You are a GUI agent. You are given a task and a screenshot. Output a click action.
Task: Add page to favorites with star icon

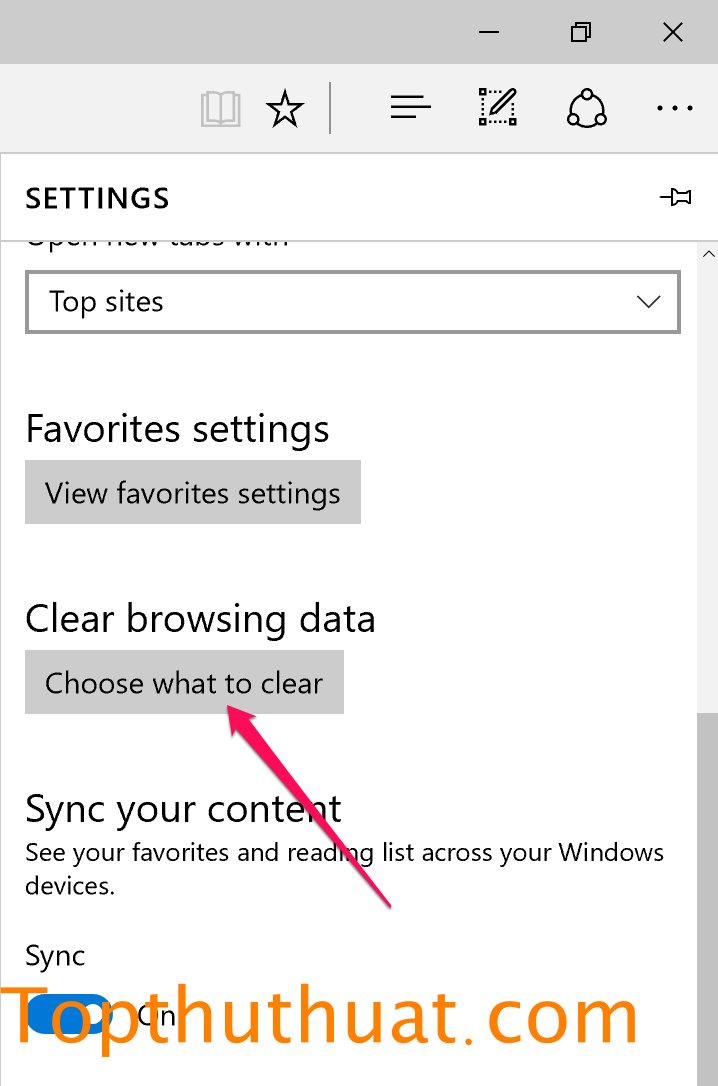(285, 109)
